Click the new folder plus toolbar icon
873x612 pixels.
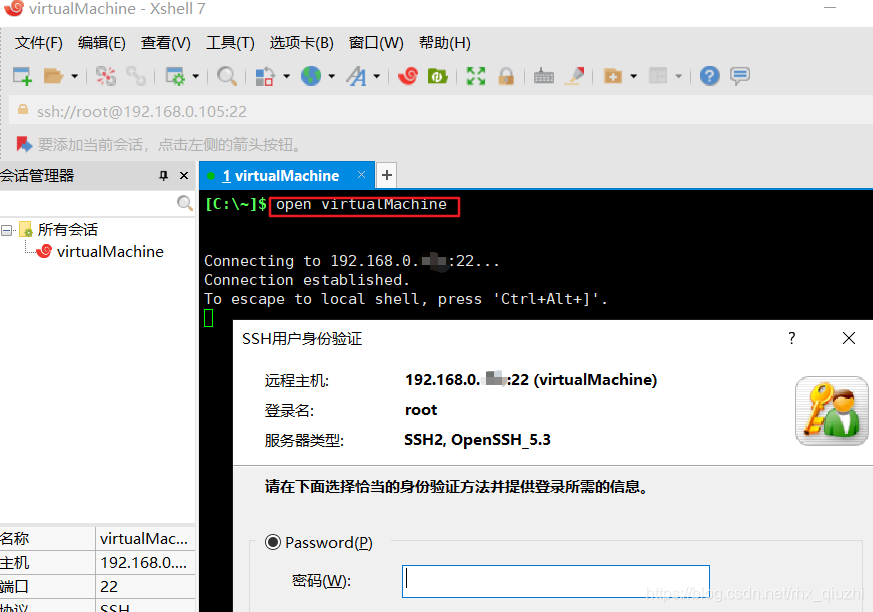(x=613, y=76)
